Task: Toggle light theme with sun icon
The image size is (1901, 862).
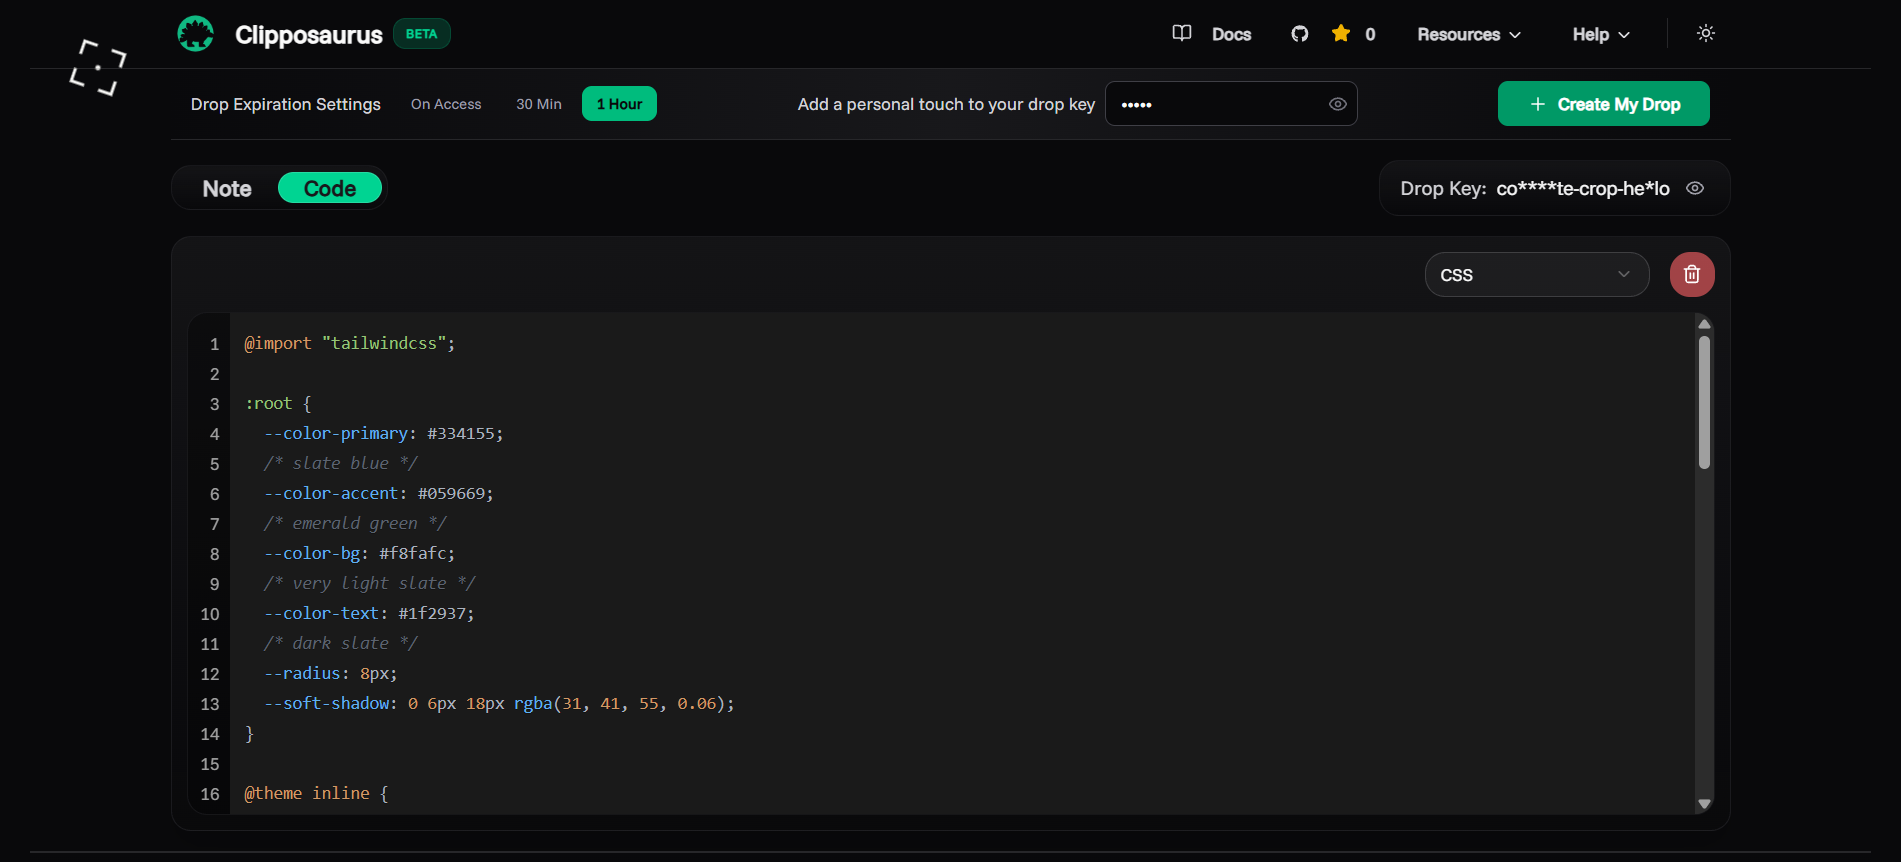Action: pos(1706,33)
